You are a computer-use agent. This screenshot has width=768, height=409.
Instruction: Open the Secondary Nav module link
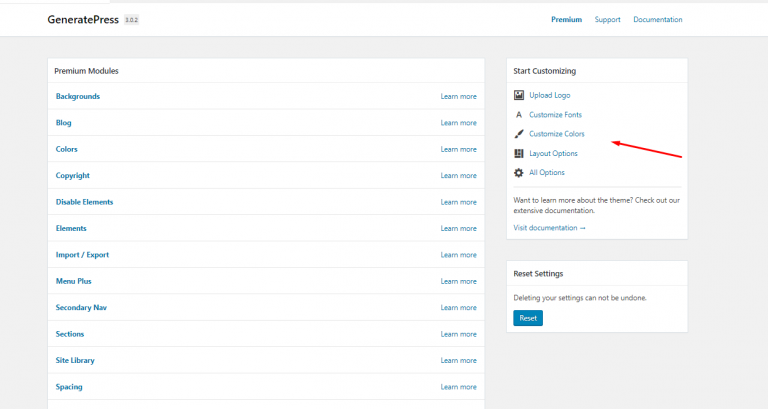tap(81, 308)
